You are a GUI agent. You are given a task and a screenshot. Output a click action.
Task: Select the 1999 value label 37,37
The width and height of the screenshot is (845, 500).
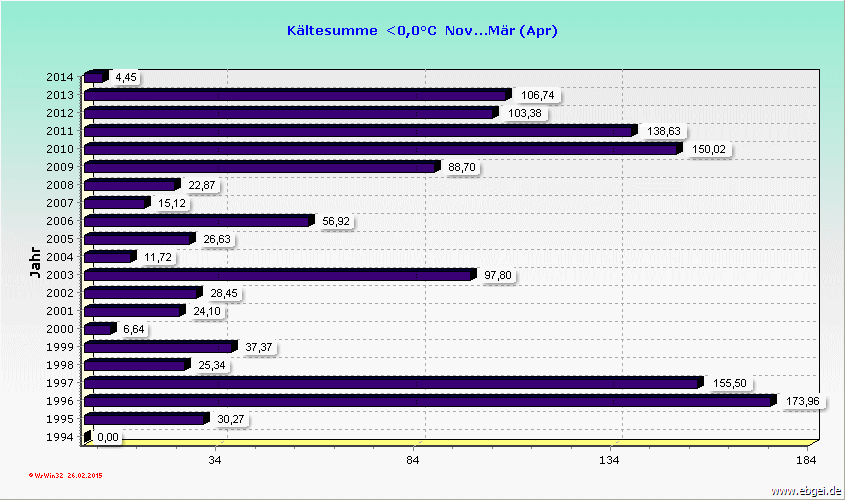click(259, 347)
